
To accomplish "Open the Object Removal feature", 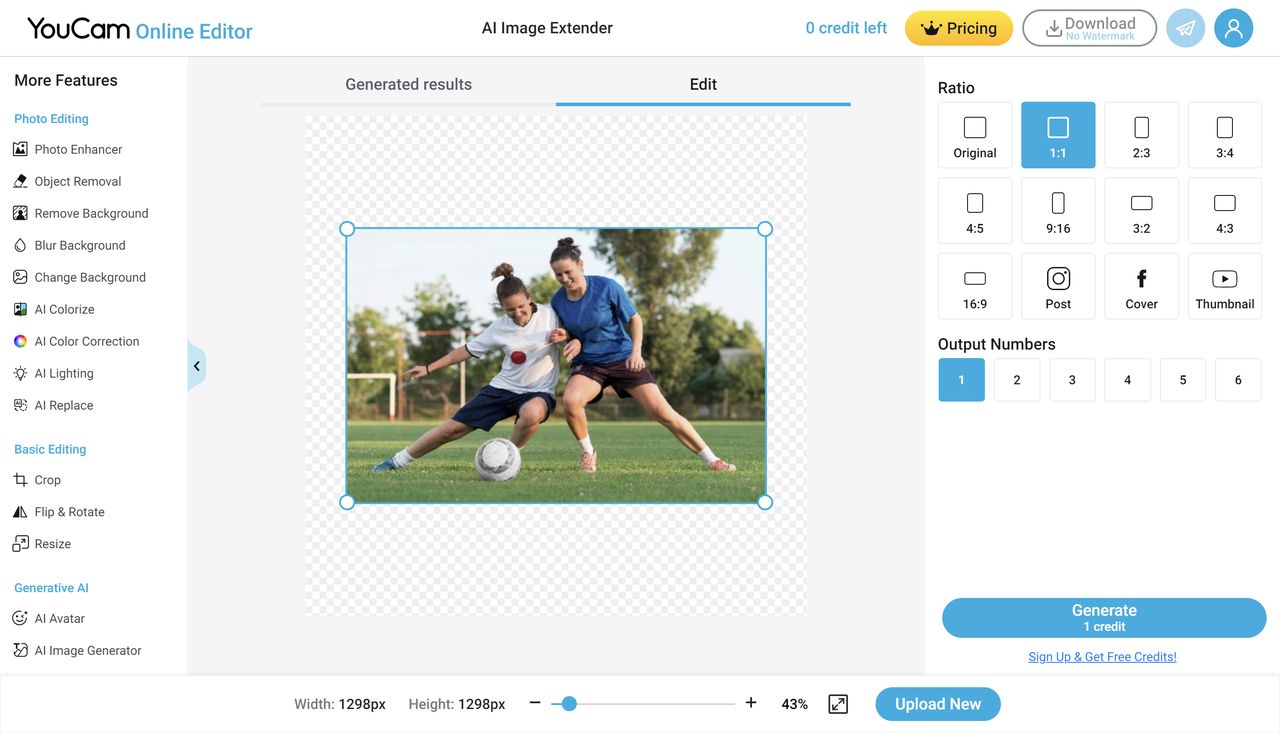I will point(75,181).
